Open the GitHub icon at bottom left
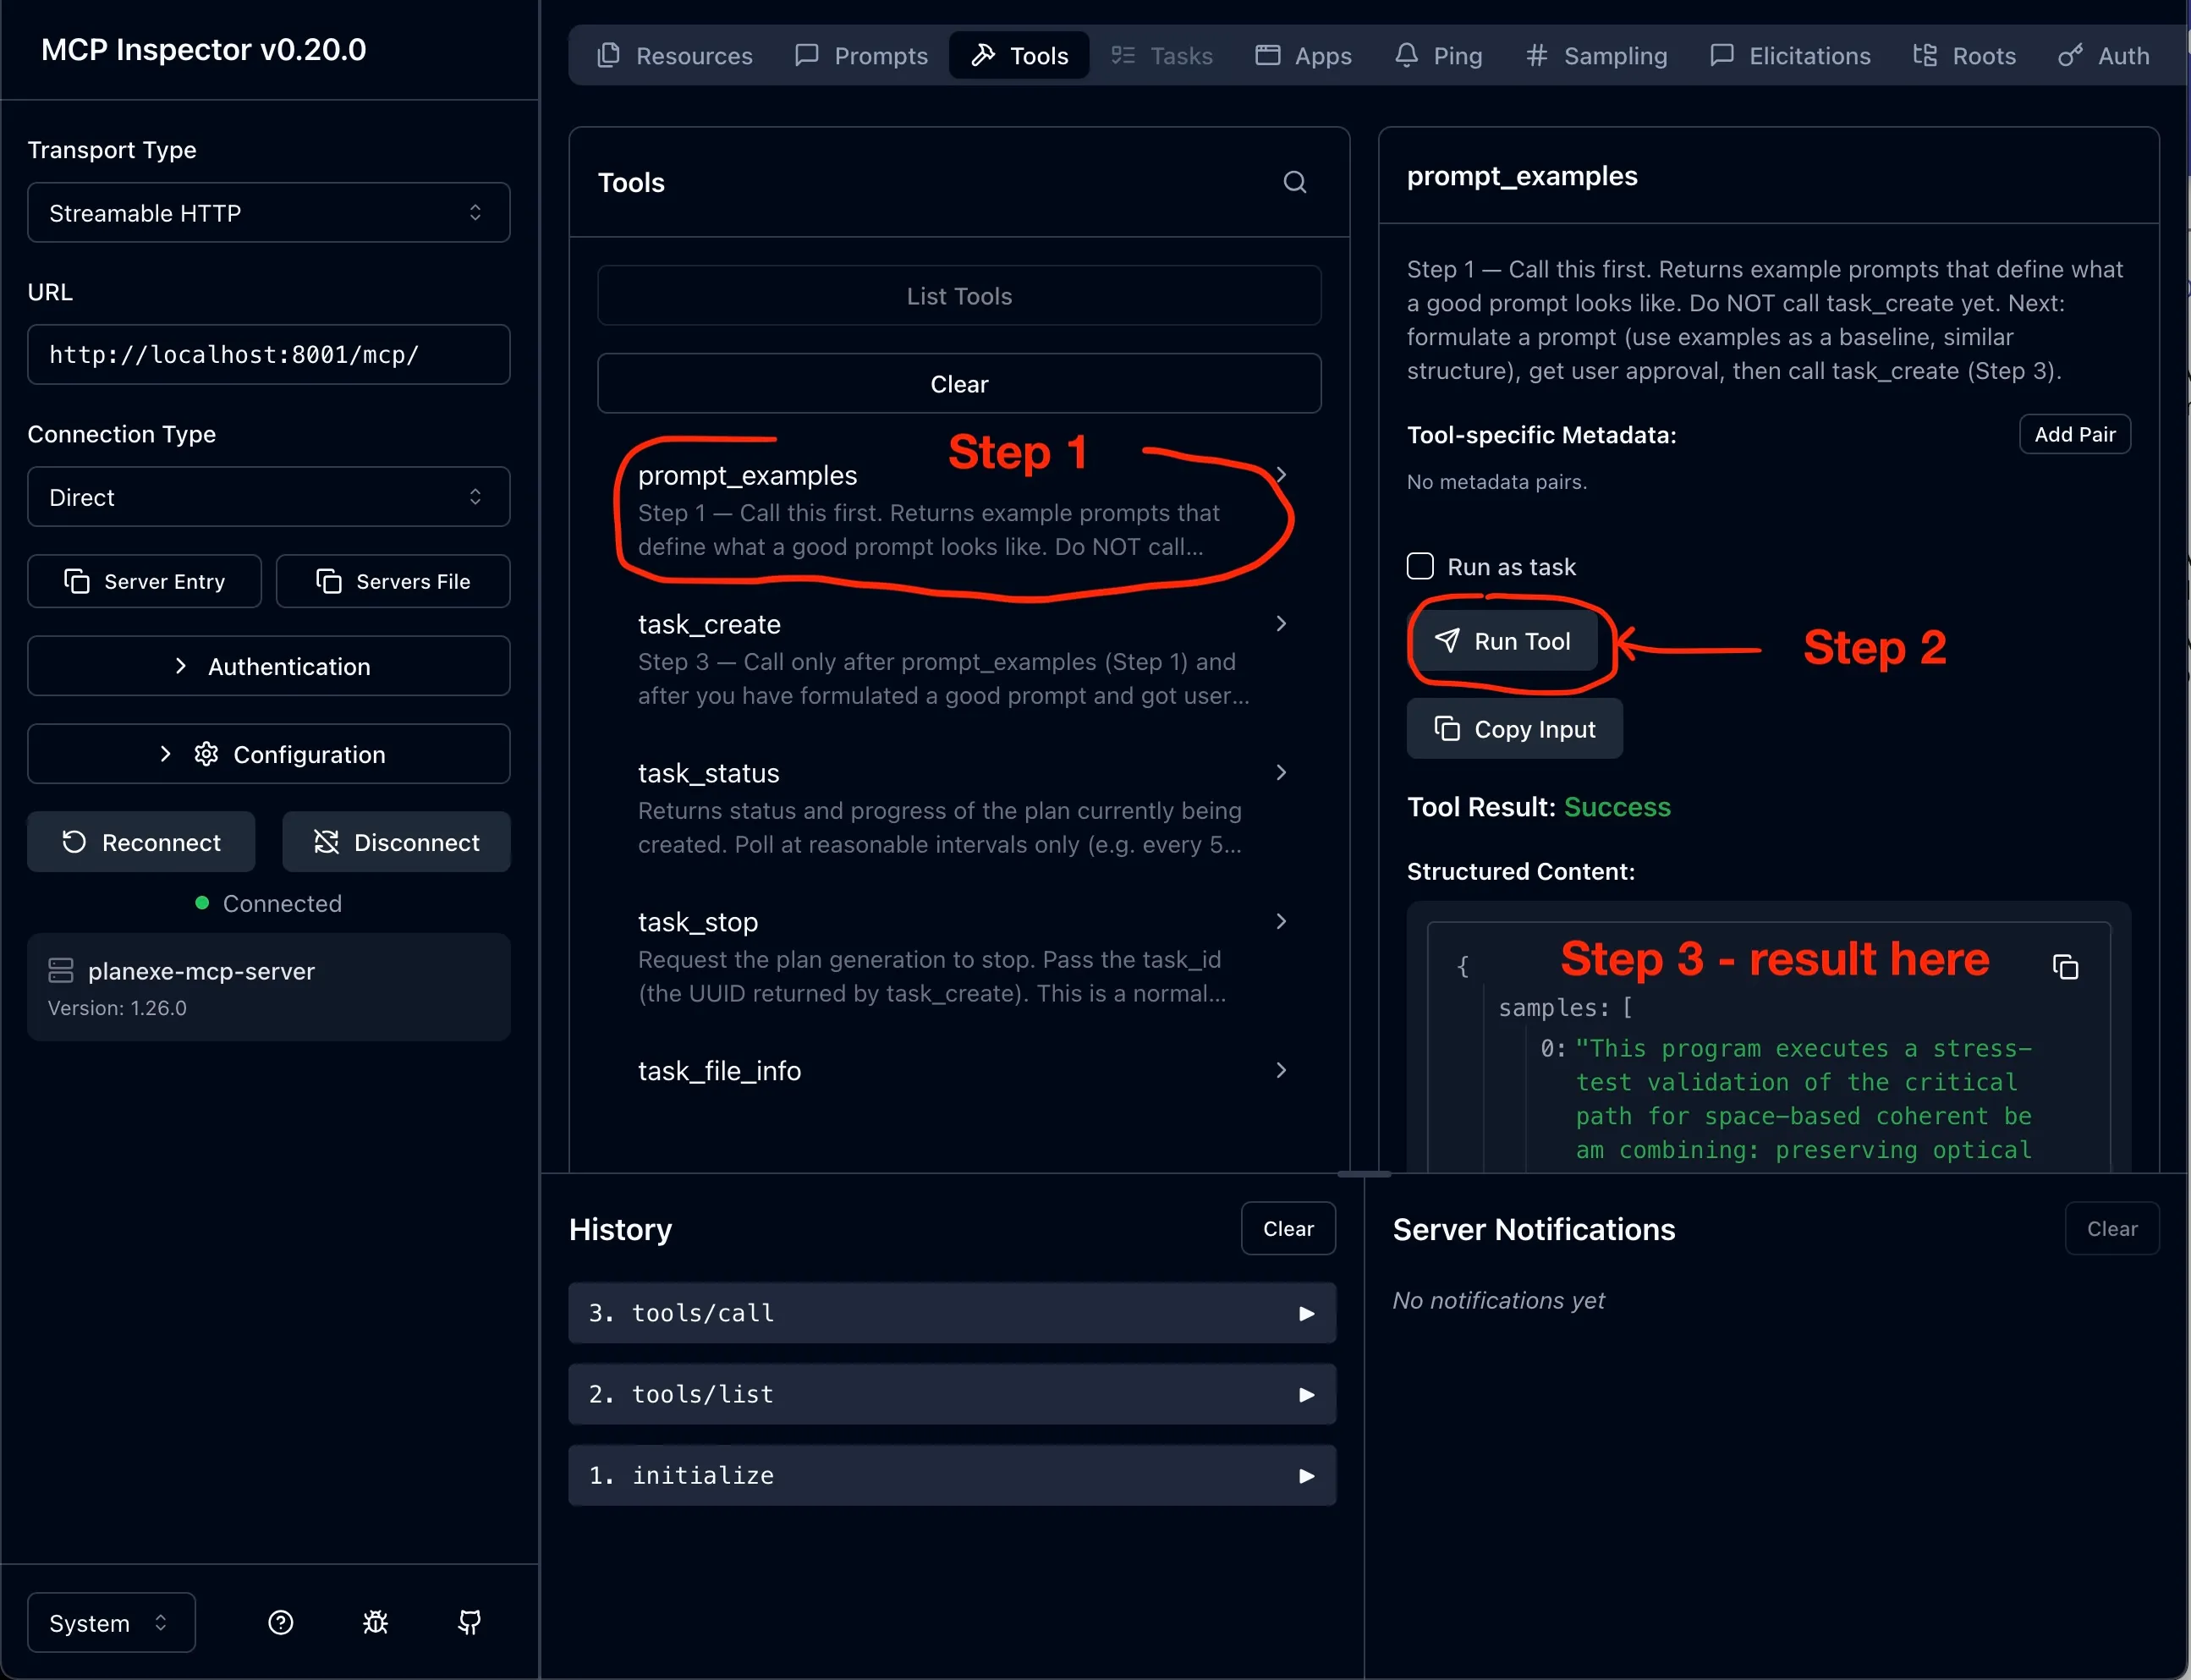 pos(469,1622)
